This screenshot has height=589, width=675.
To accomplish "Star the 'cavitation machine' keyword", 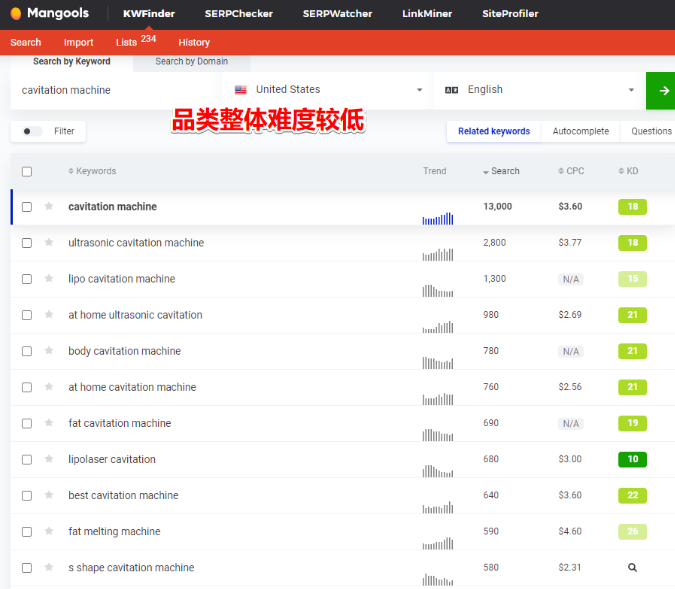I will (x=49, y=207).
